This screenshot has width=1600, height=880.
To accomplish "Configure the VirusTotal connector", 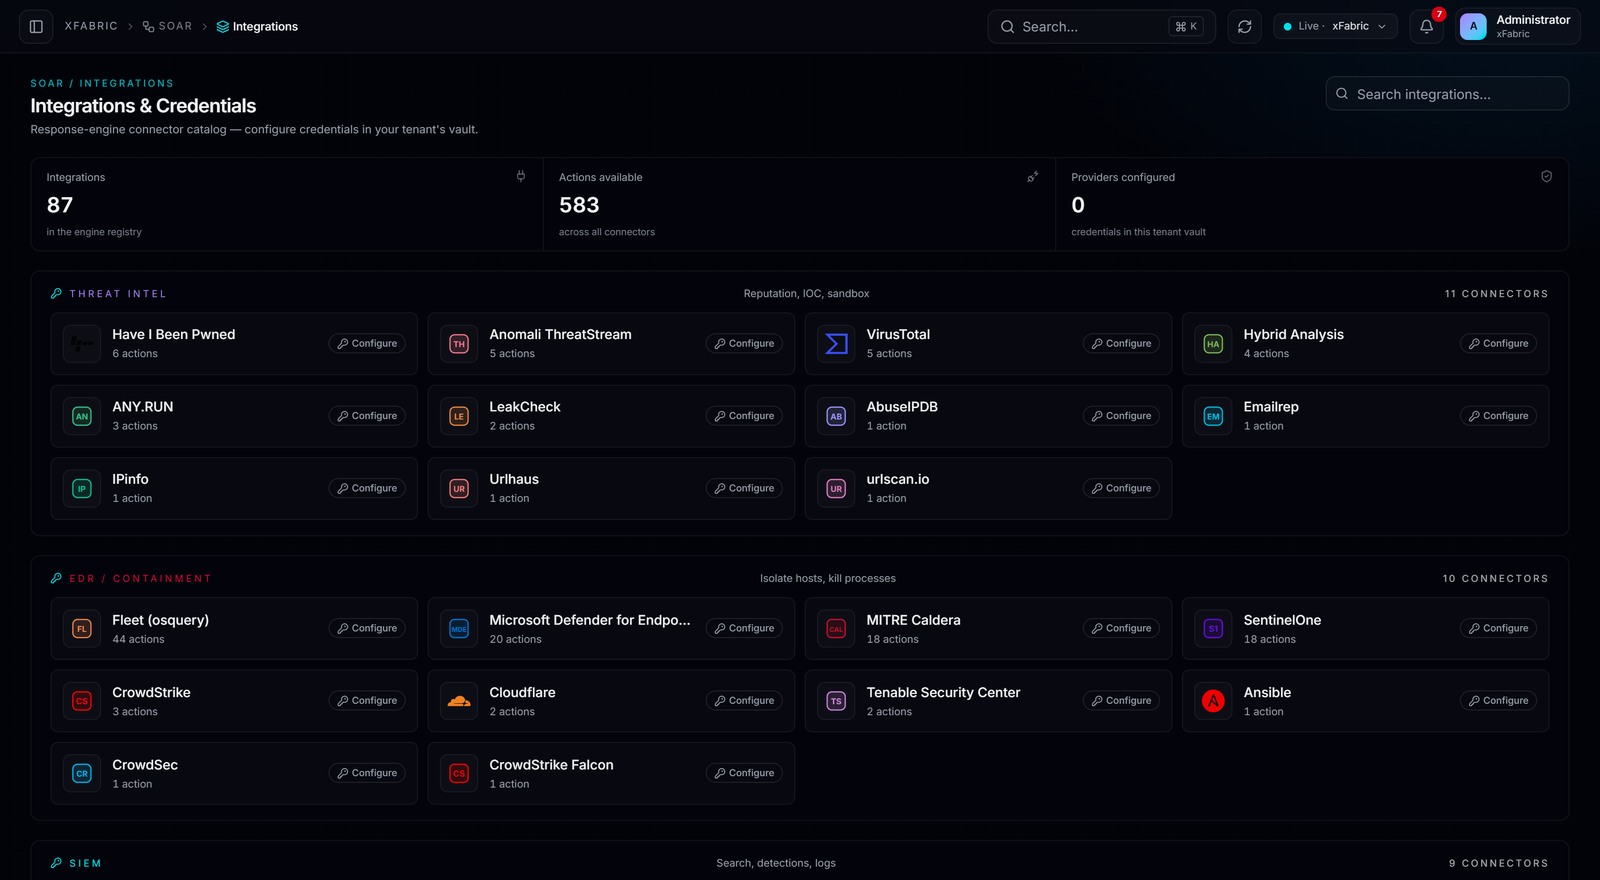I will [x=1121, y=344].
